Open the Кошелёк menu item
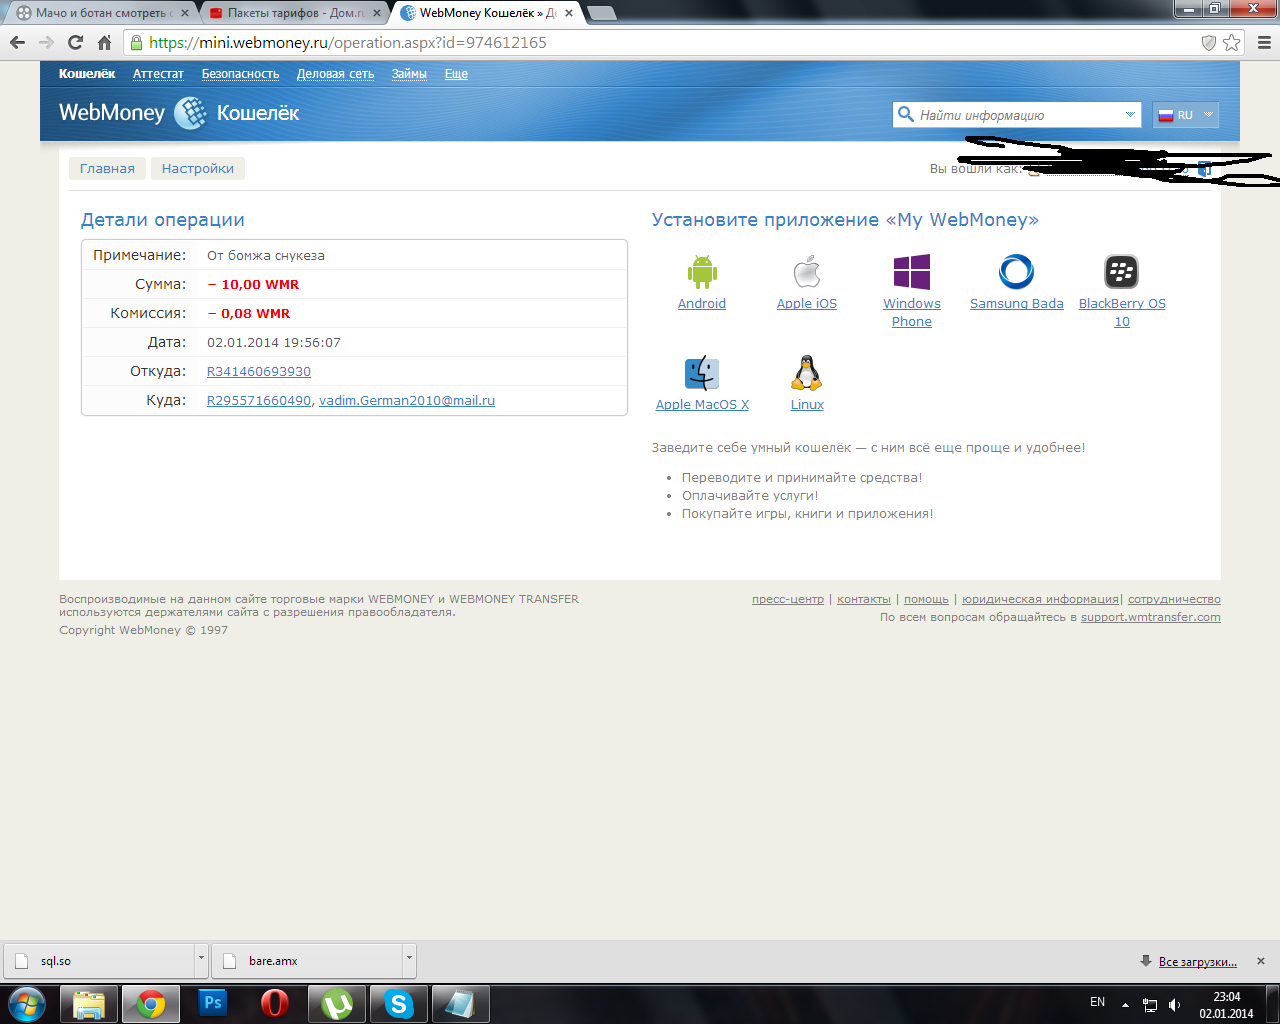 pos(87,74)
